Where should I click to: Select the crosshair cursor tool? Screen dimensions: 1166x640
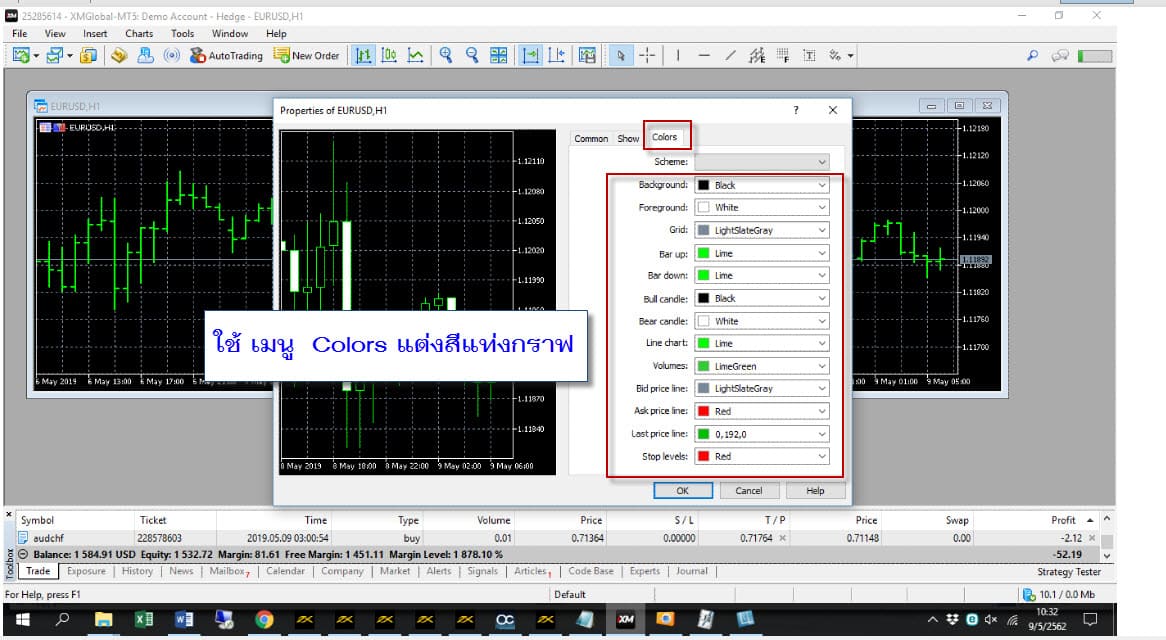point(647,56)
